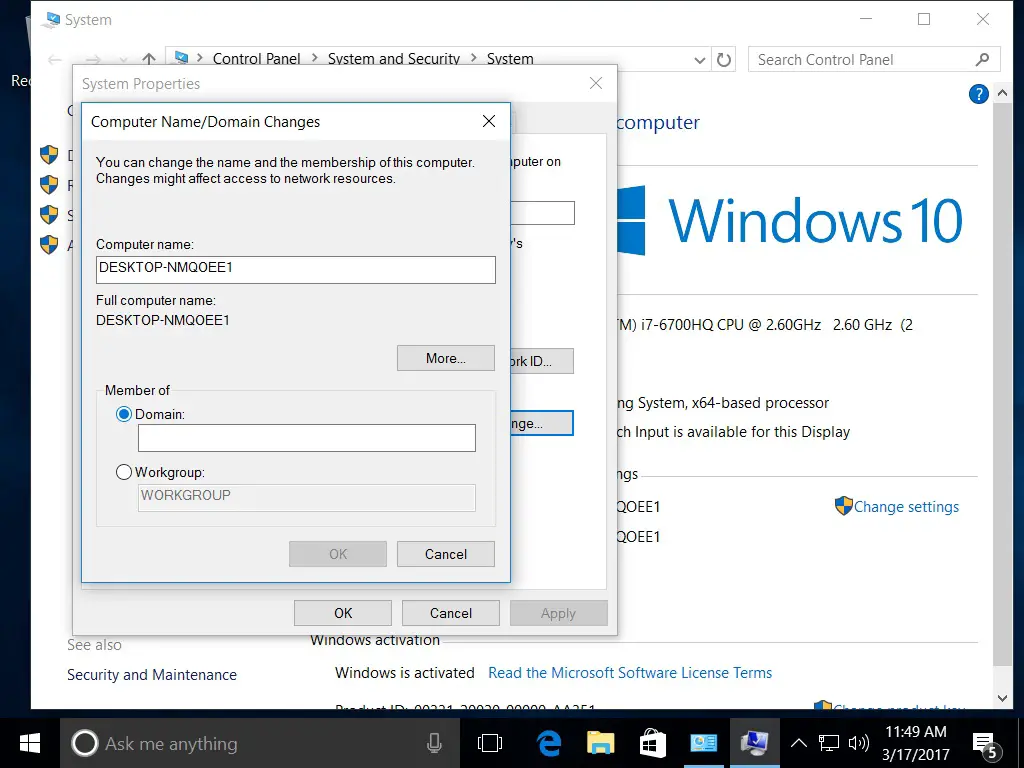Click the search magnifier icon
The height and width of the screenshot is (768, 1024).
pos(982,59)
